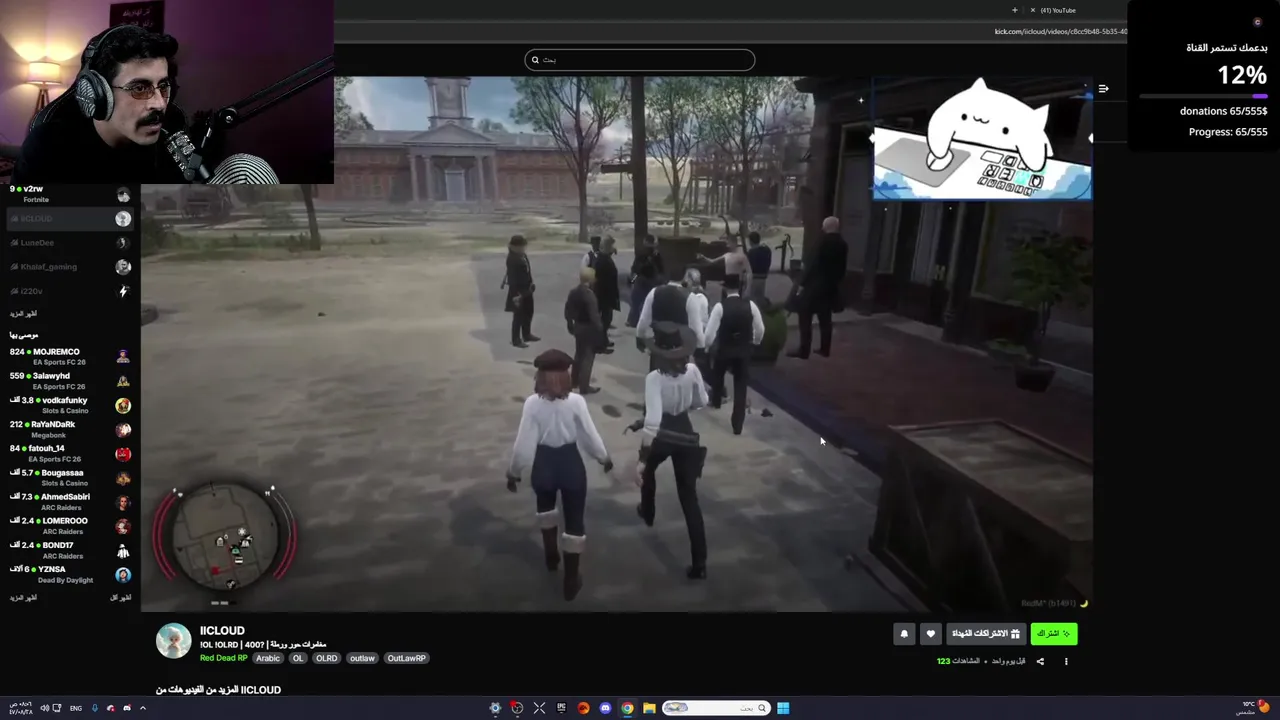Collapse chat panel icon at video top-right
This screenshot has width=1280, height=720.
click(x=1103, y=89)
